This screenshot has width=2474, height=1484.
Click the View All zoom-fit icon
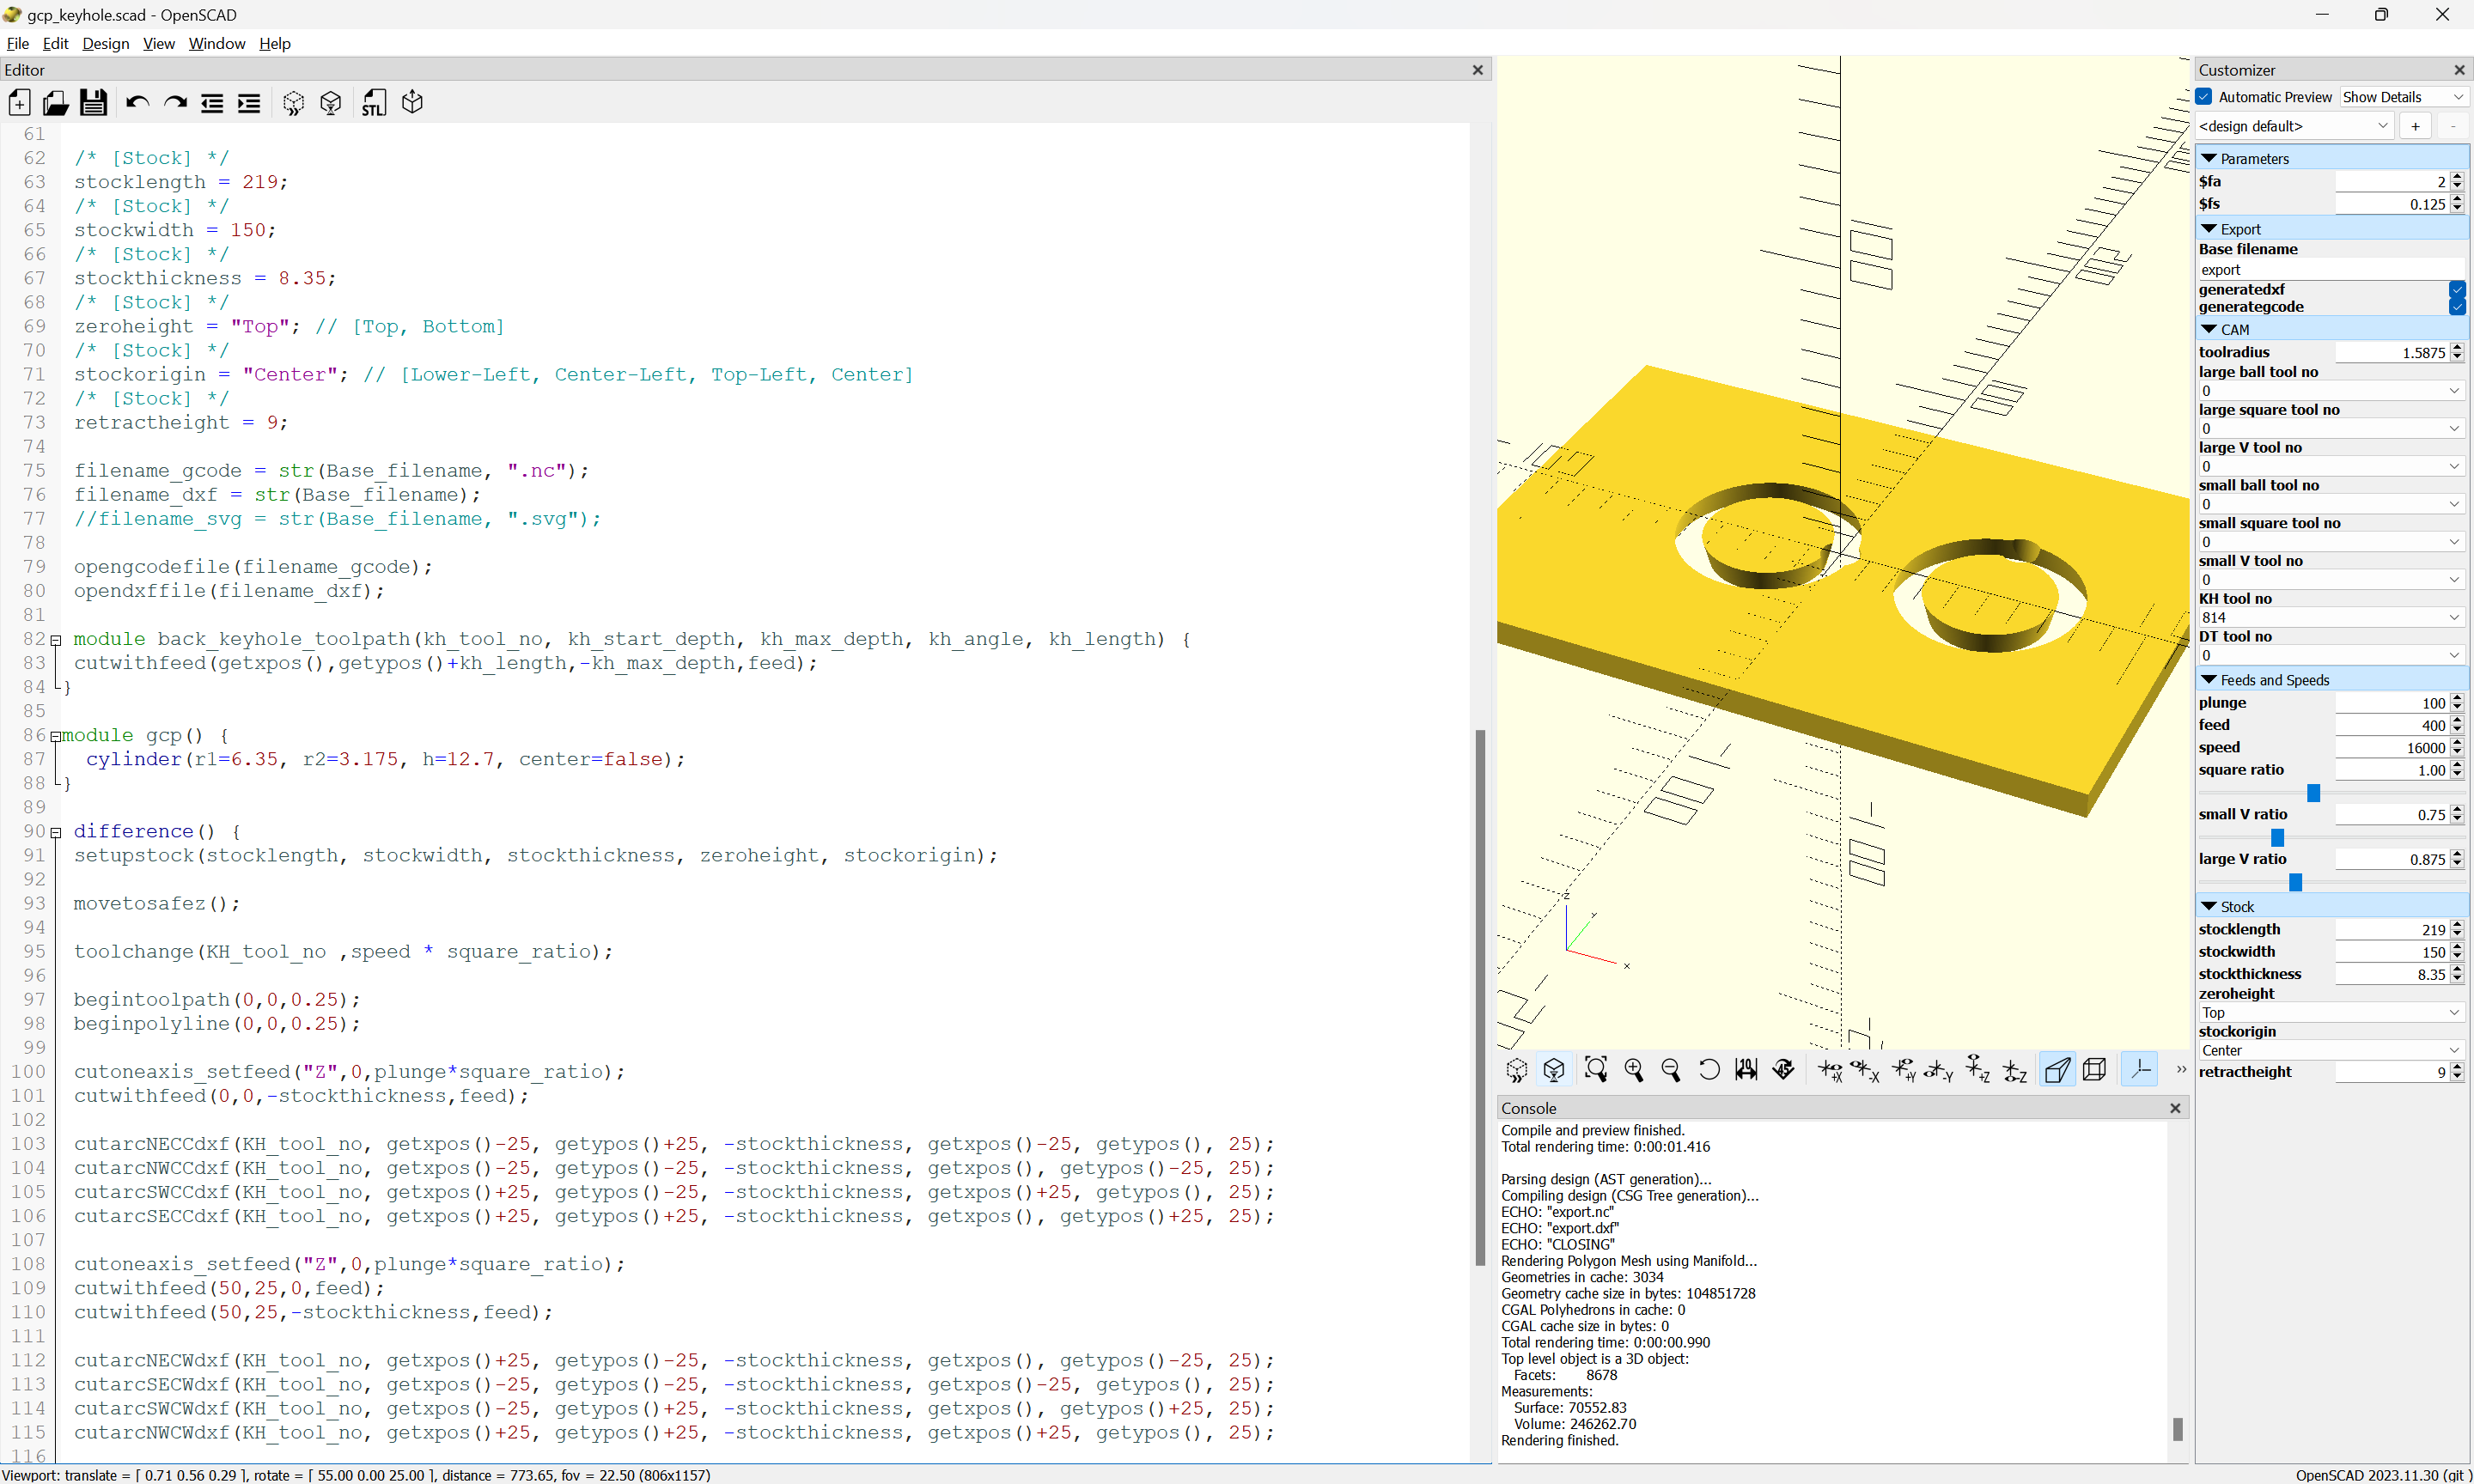(x=1595, y=1070)
